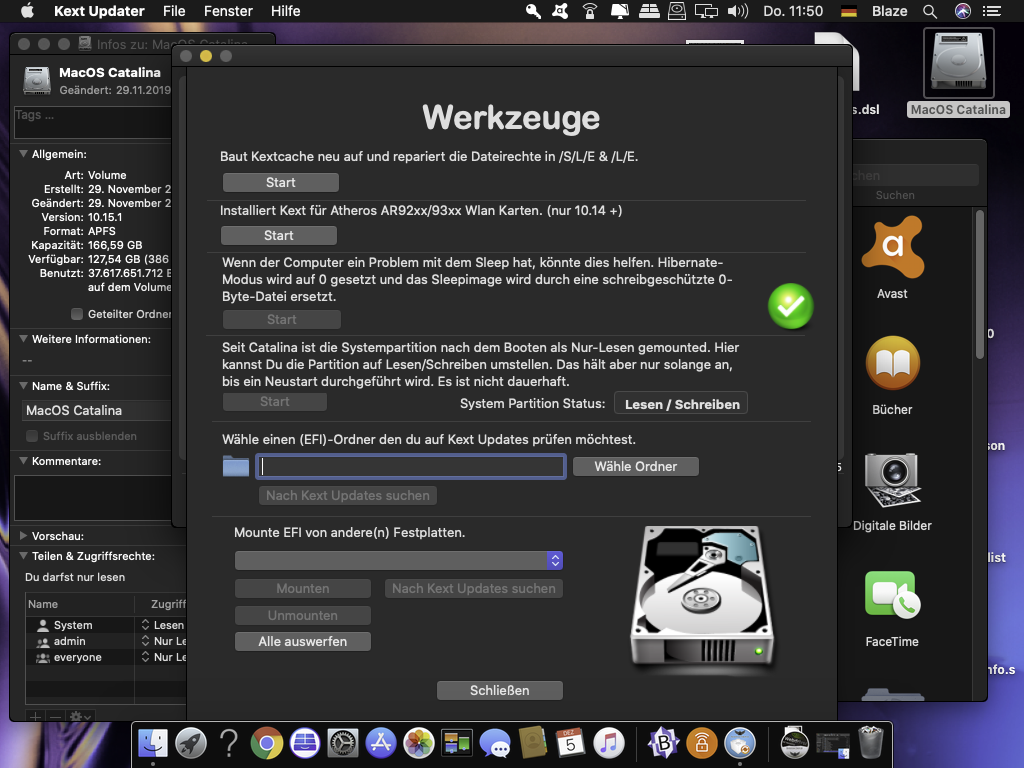
Task: Click the Kommentare text area
Action: [93, 498]
